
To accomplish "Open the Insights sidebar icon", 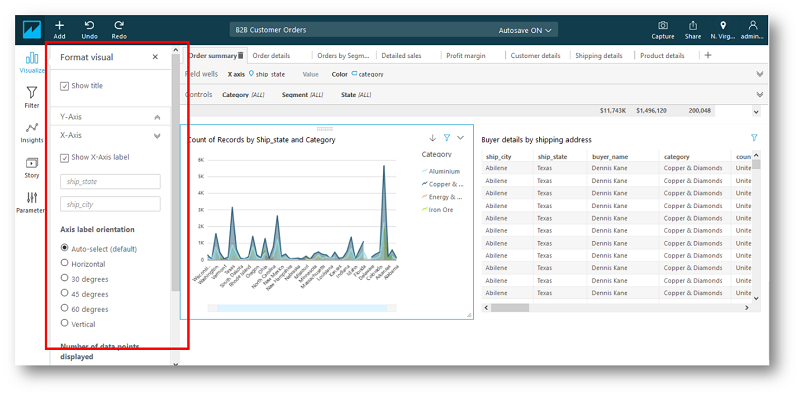I will [x=32, y=128].
